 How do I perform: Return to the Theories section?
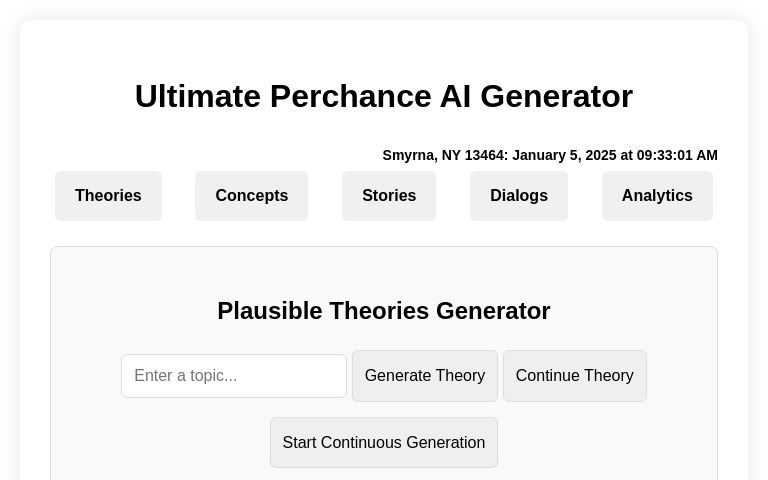(x=108, y=196)
